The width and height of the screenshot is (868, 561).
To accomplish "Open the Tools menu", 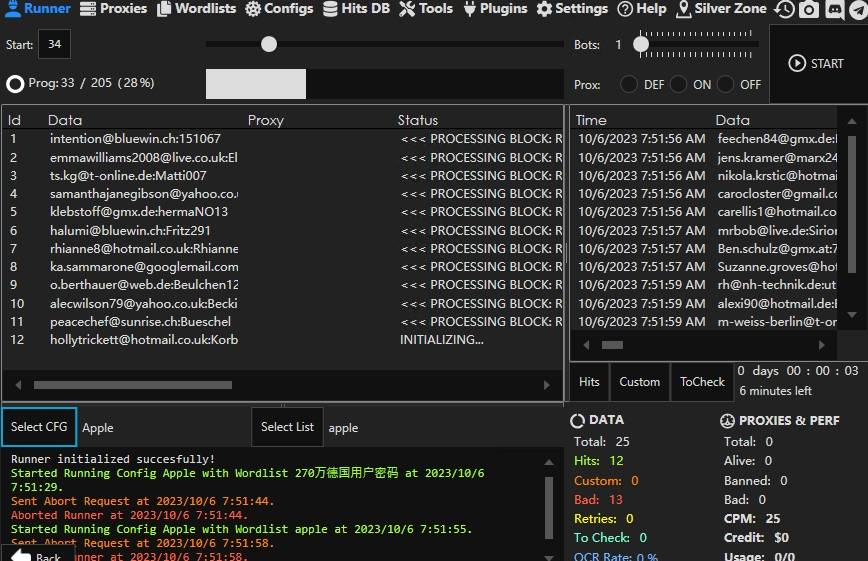I will point(426,9).
